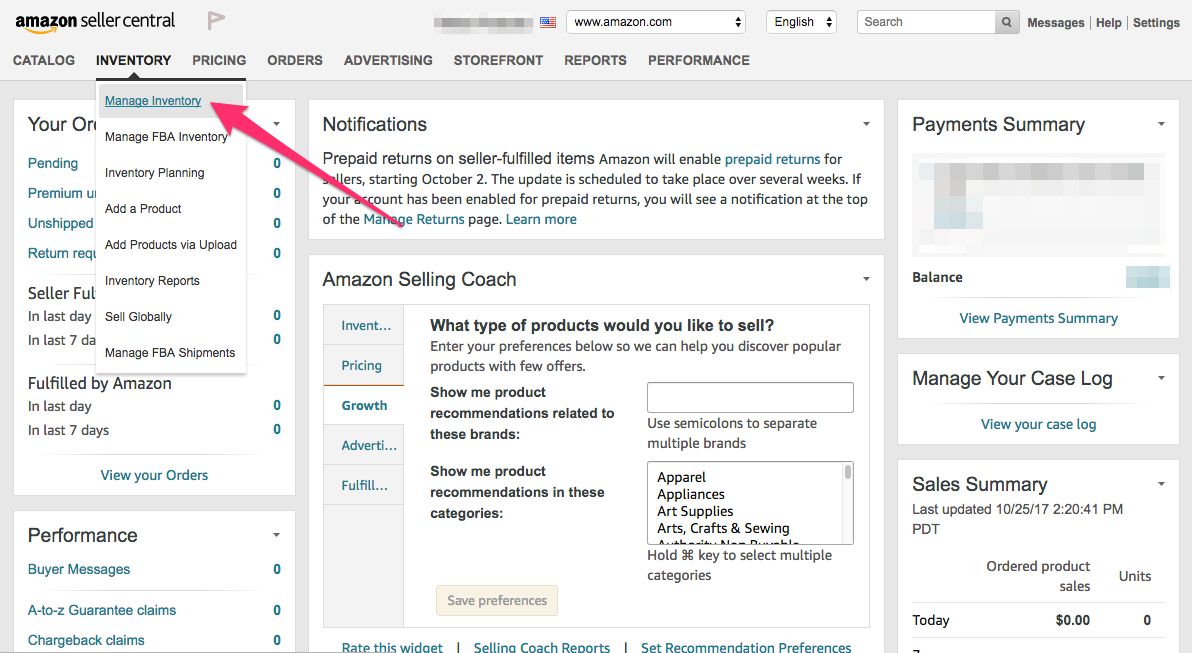Image resolution: width=1192 pixels, height=653 pixels.
Task: Collapse the Your Orders widget arrow
Action: coord(277,123)
